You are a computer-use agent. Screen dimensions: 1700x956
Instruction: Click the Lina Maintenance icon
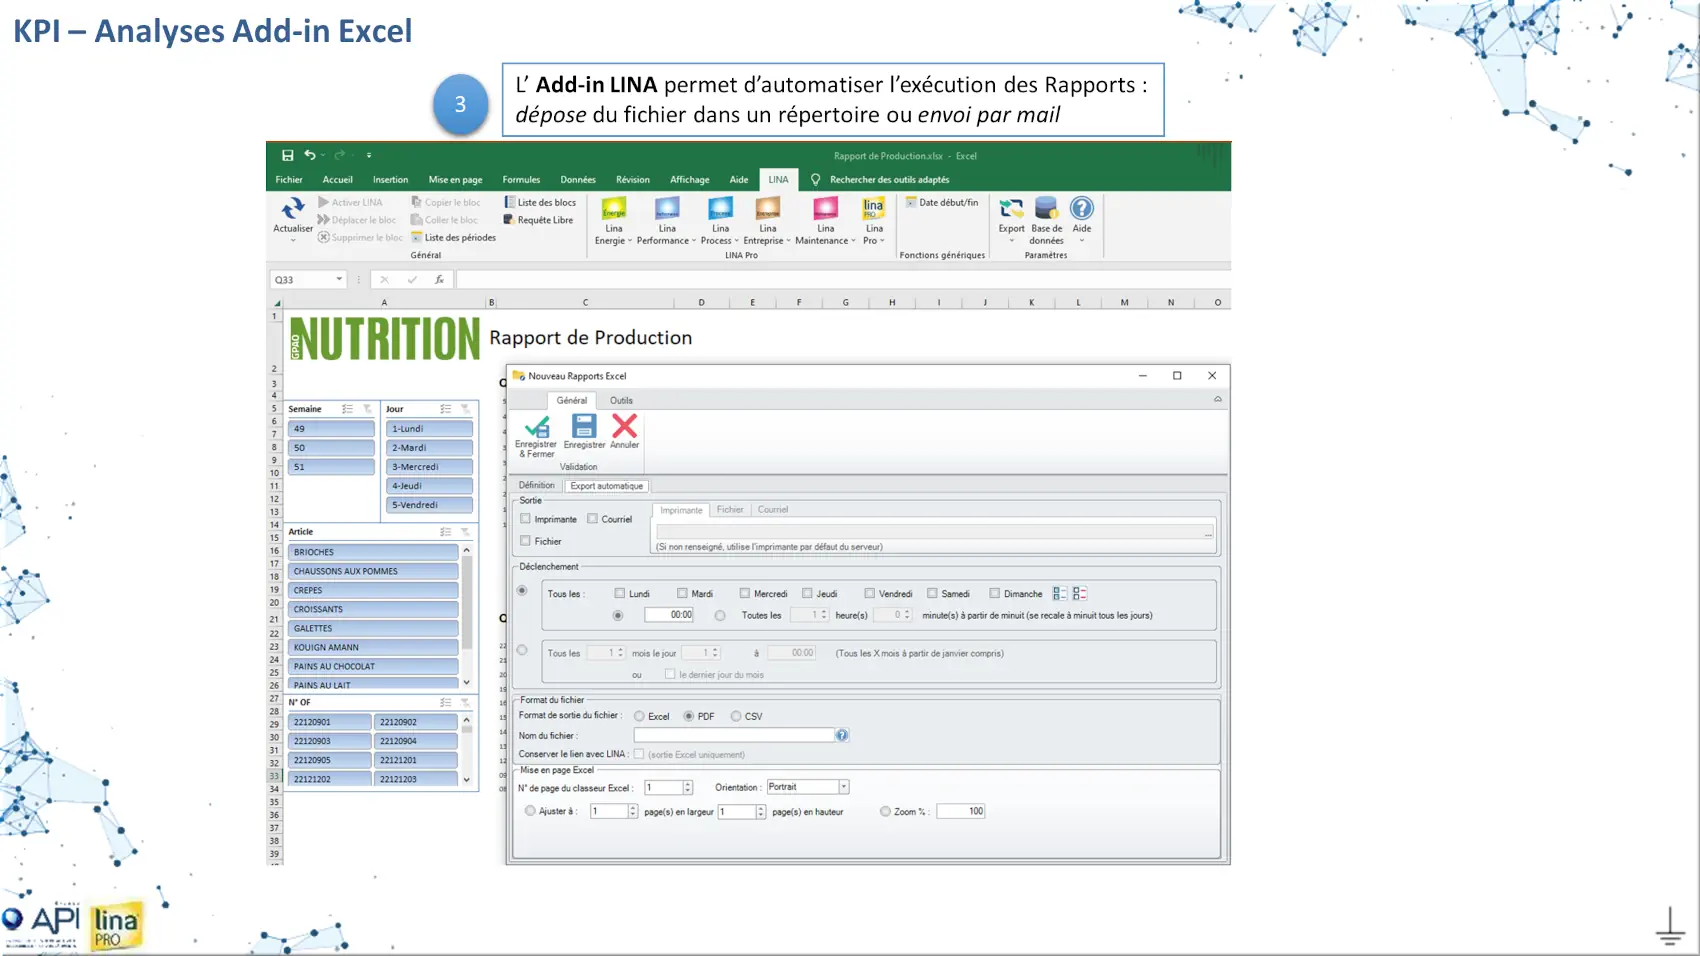pyautogui.click(x=825, y=208)
